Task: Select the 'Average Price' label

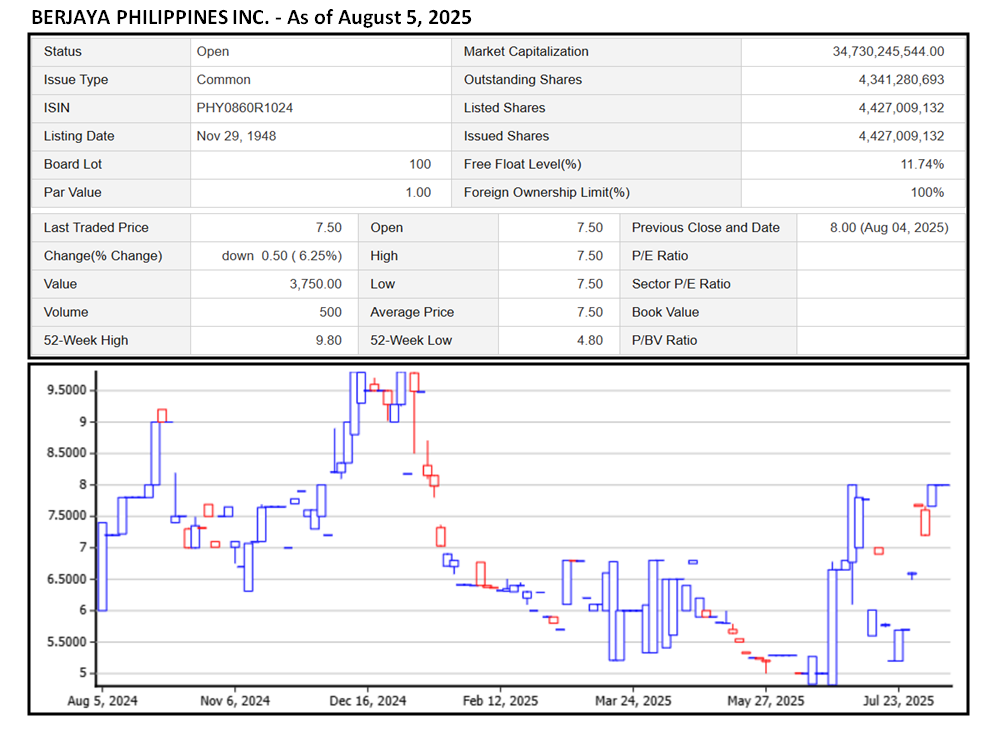Action: pos(412,312)
